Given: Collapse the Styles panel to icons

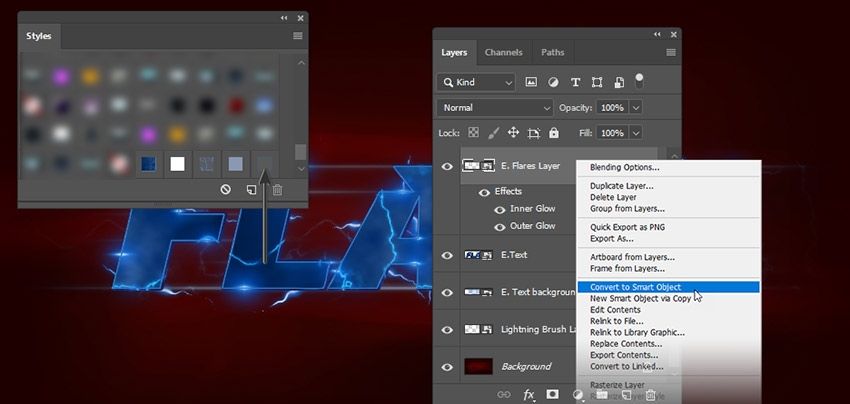Looking at the screenshot, I should tap(284, 18).
